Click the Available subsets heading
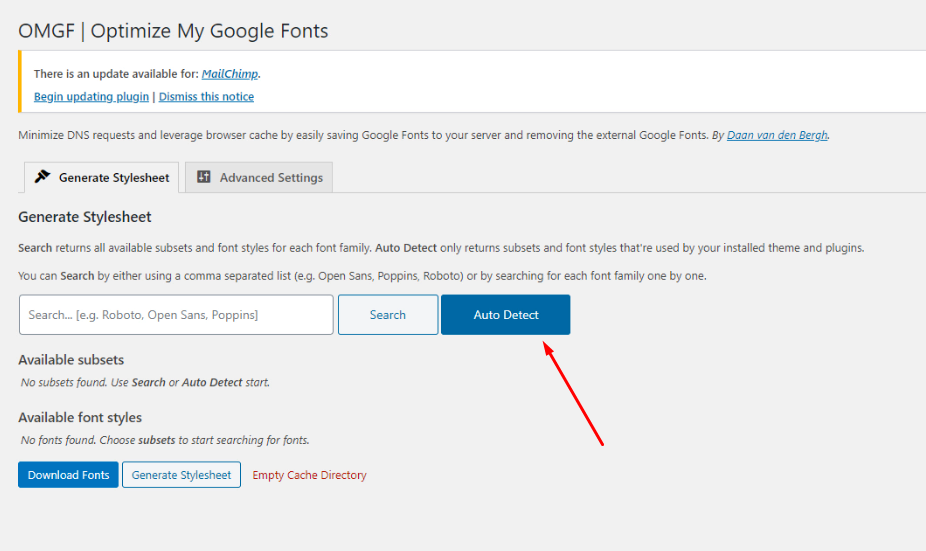The image size is (926, 551). pyautogui.click(x=71, y=360)
